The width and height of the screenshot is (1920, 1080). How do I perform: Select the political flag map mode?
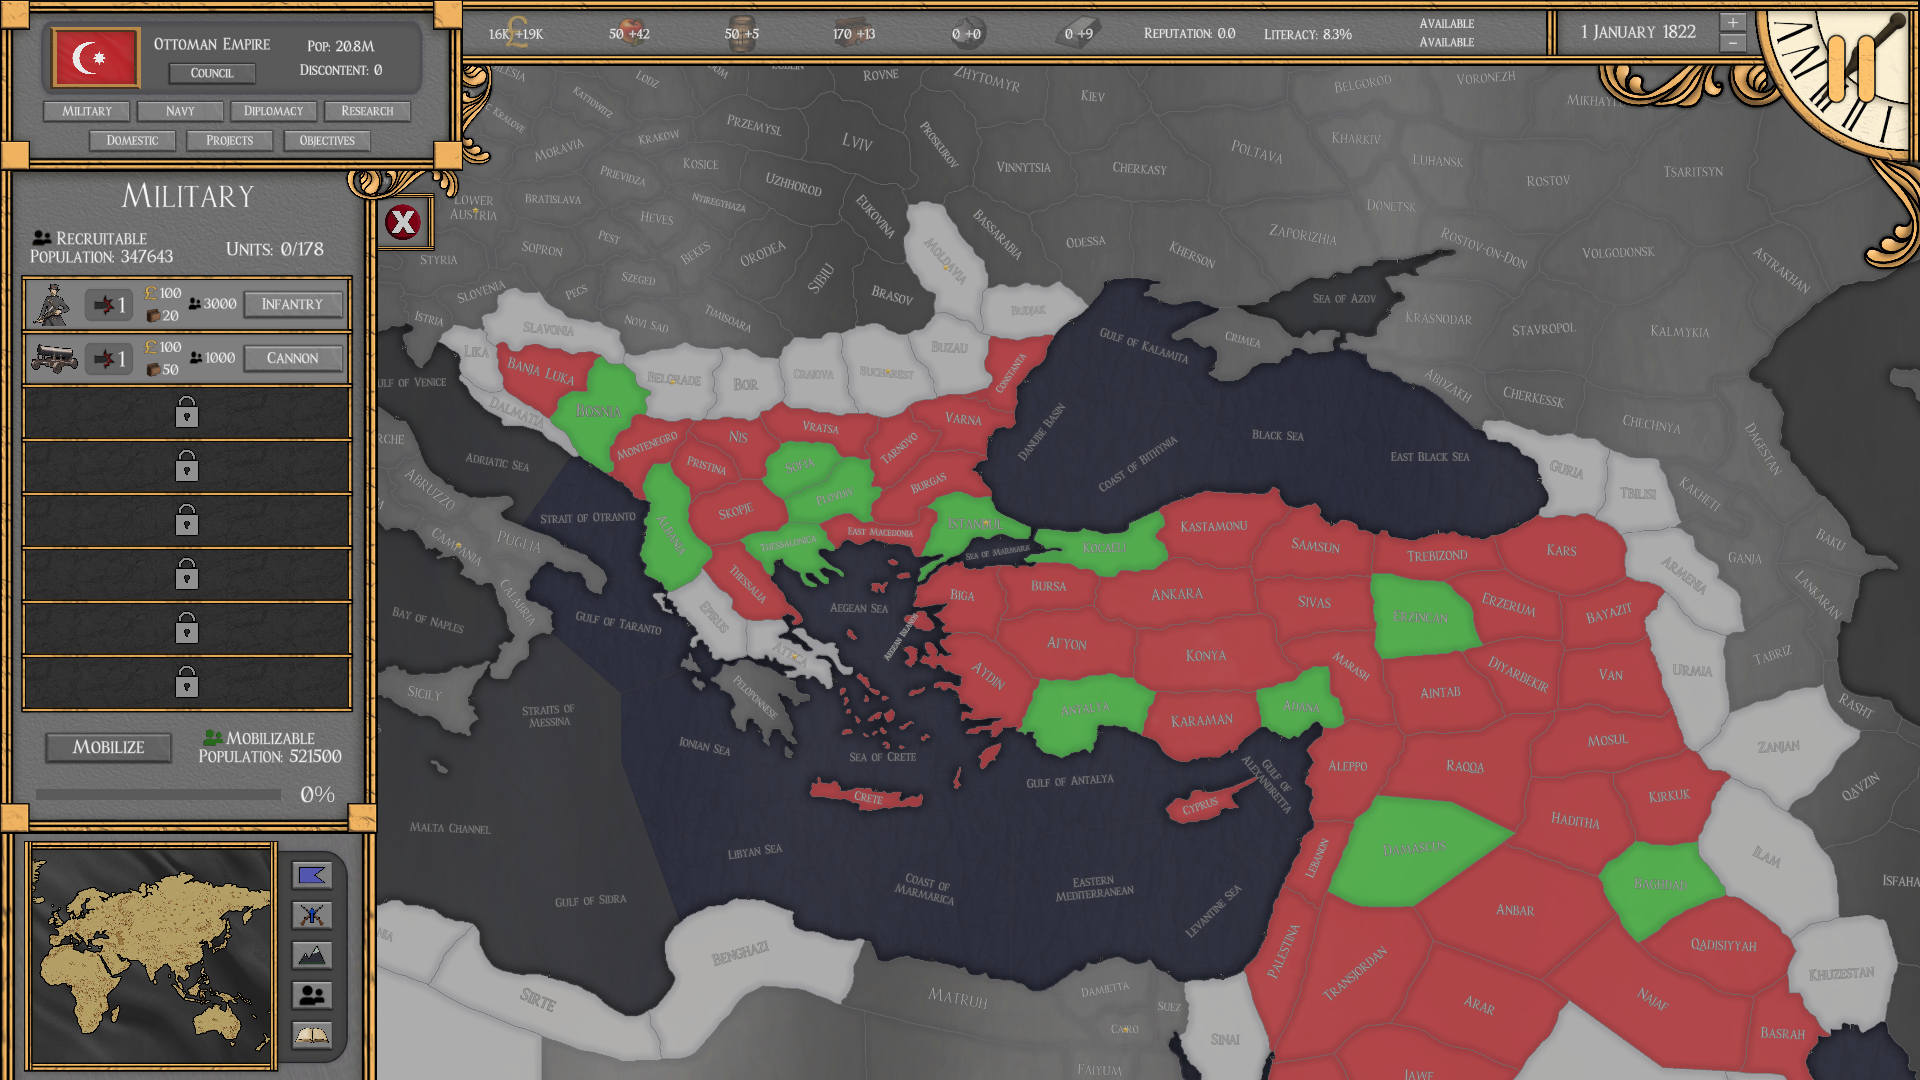click(312, 876)
